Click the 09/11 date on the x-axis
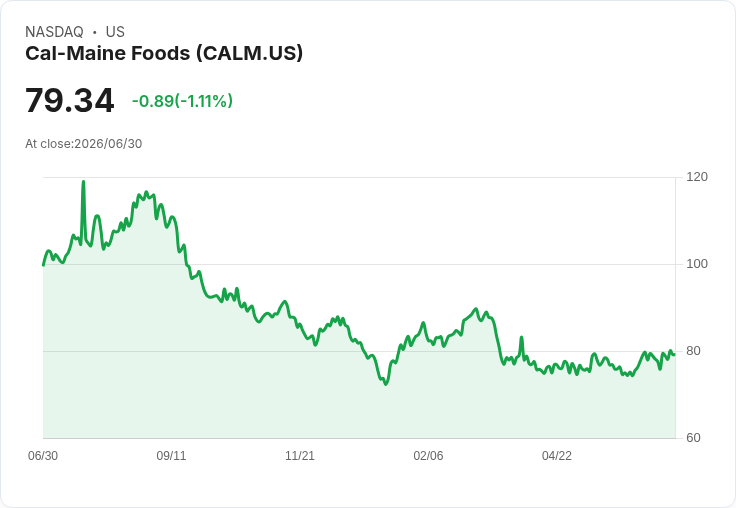 coord(171,455)
